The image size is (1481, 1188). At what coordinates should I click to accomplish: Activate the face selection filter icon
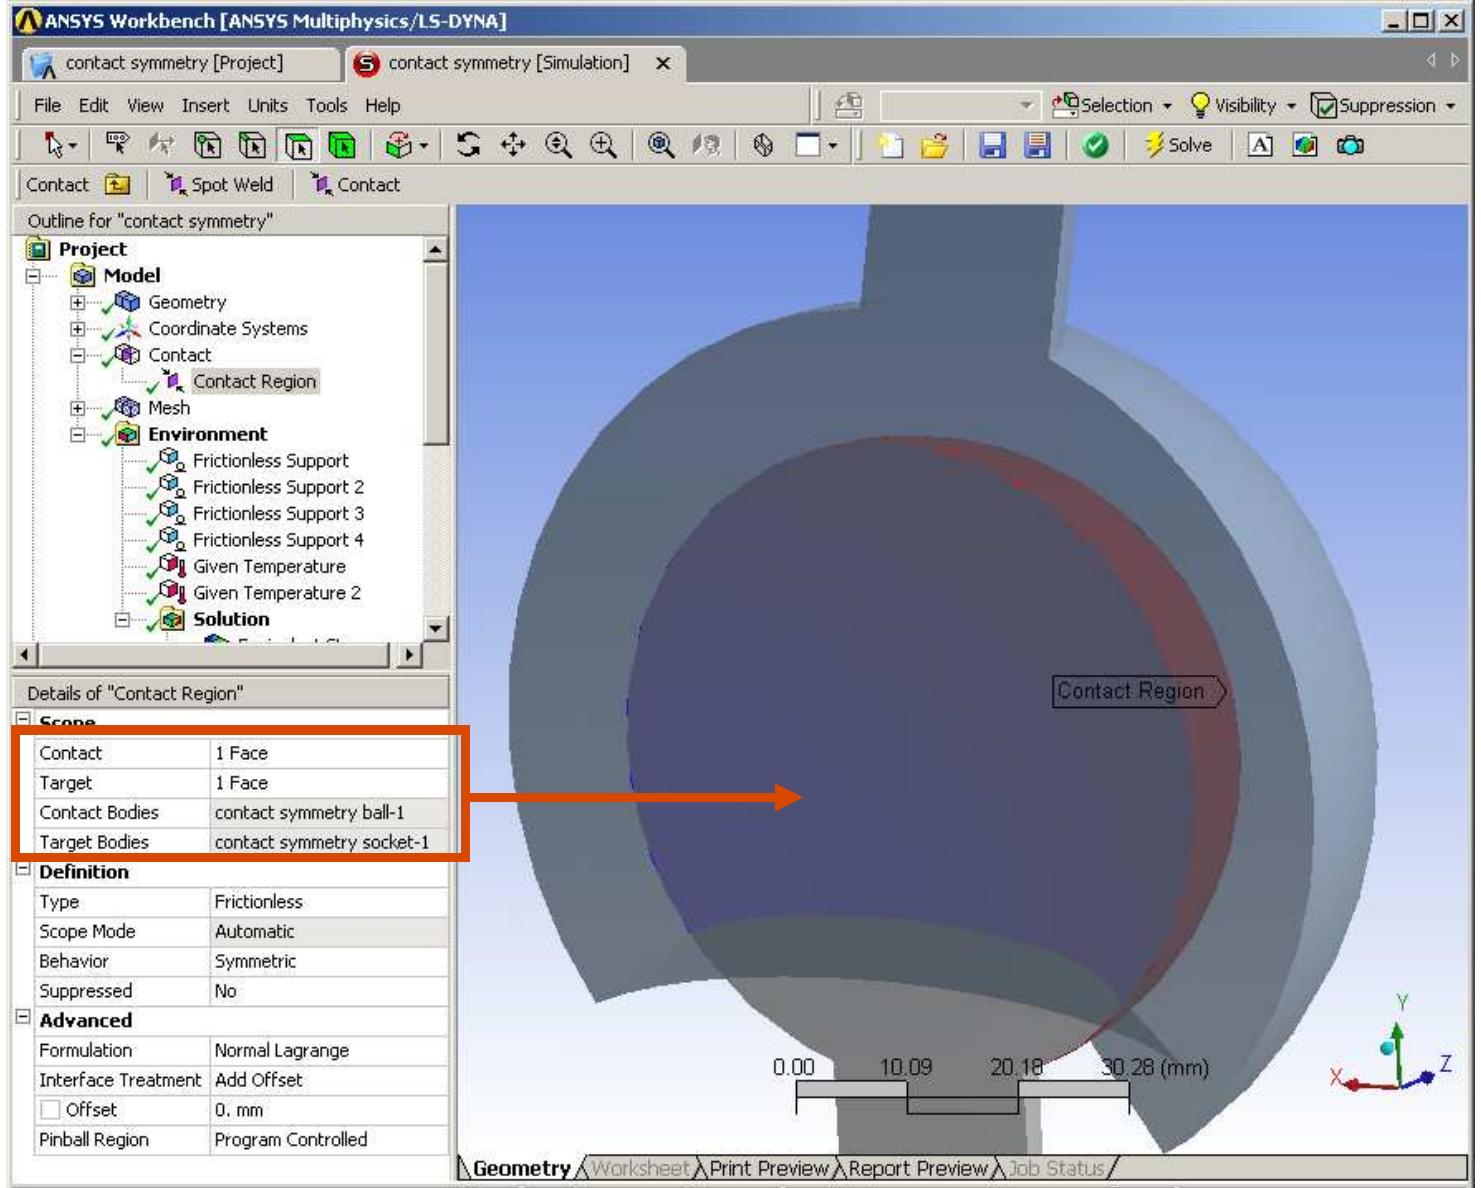click(x=297, y=145)
